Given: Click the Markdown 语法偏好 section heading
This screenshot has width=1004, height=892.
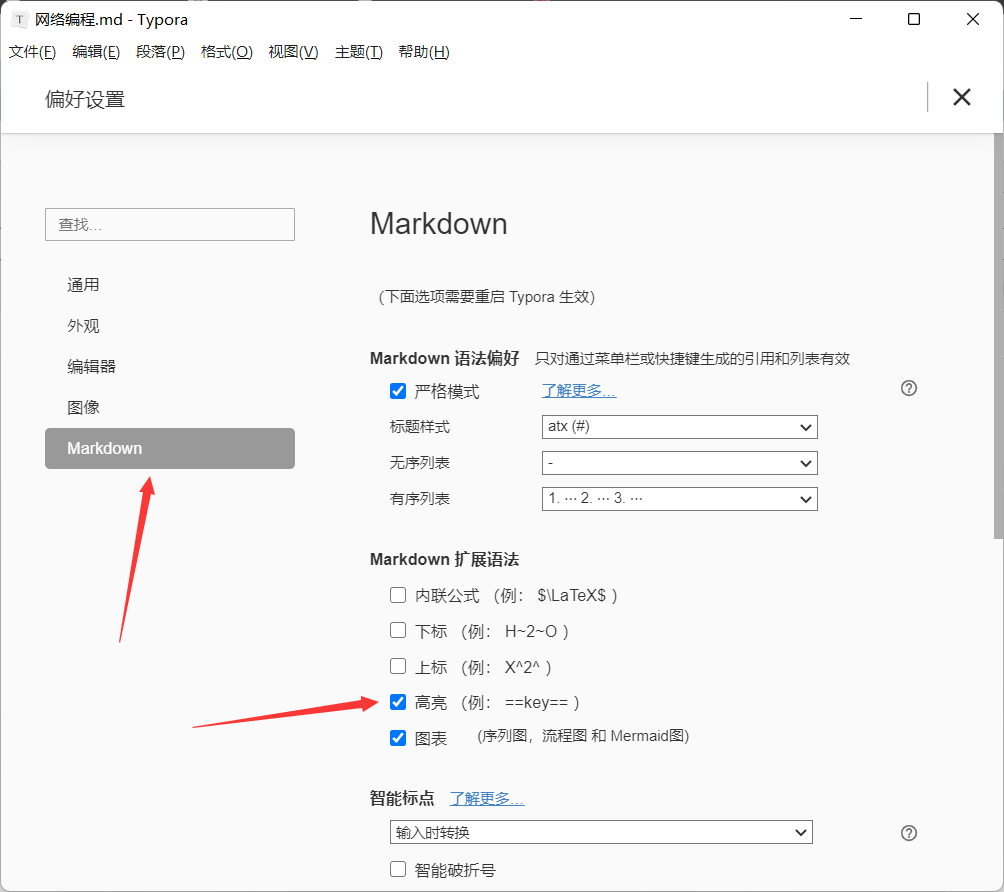Looking at the screenshot, I should pyautogui.click(x=444, y=358).
